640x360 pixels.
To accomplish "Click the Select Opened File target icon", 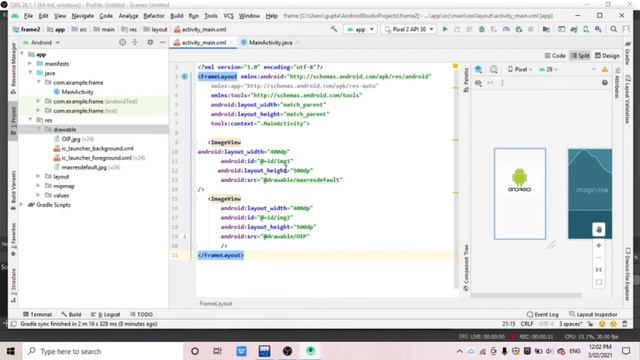I will [x=122, y=42].
